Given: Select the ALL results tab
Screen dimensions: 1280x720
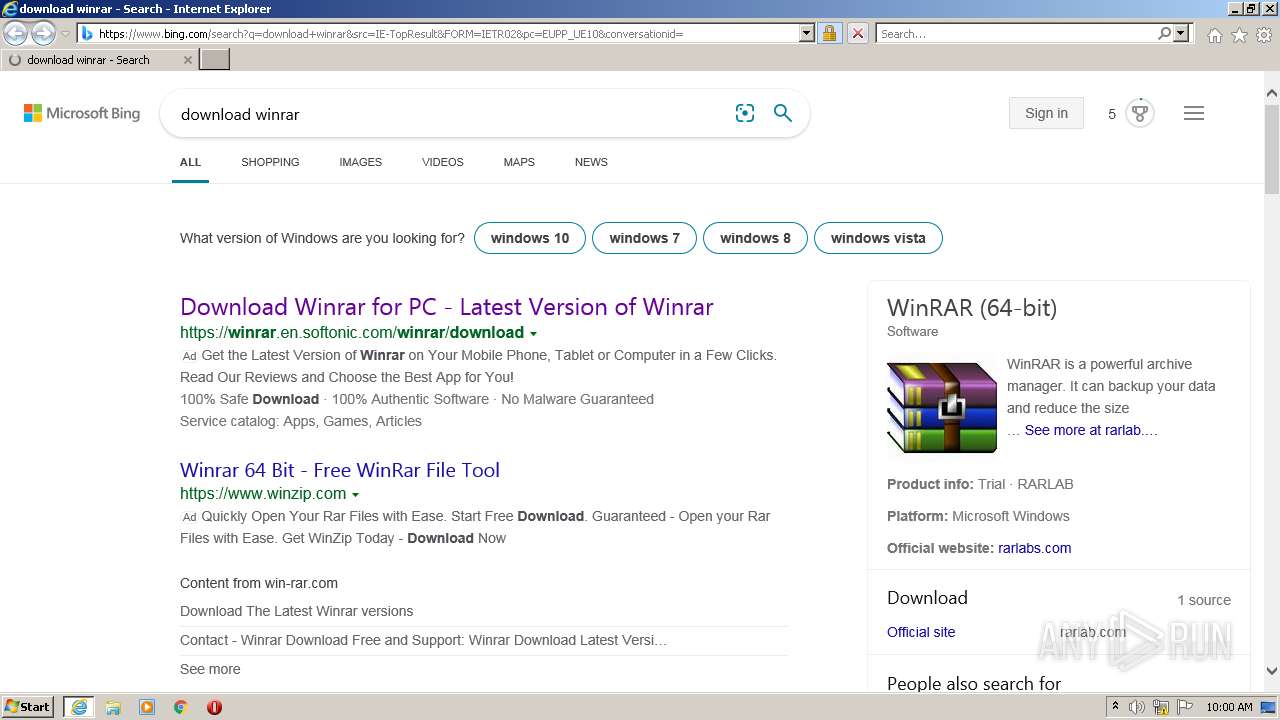Looking at the screenshot, I should [x=190, y=162].
